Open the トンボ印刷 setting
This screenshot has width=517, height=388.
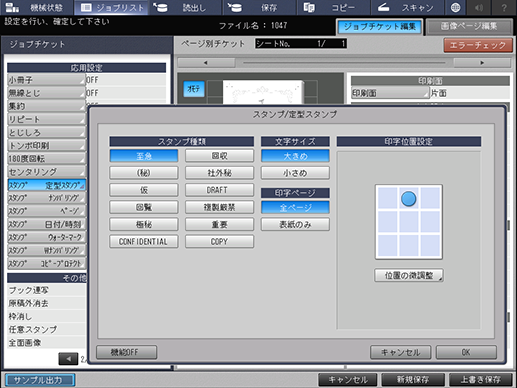[x=46, y=146]
